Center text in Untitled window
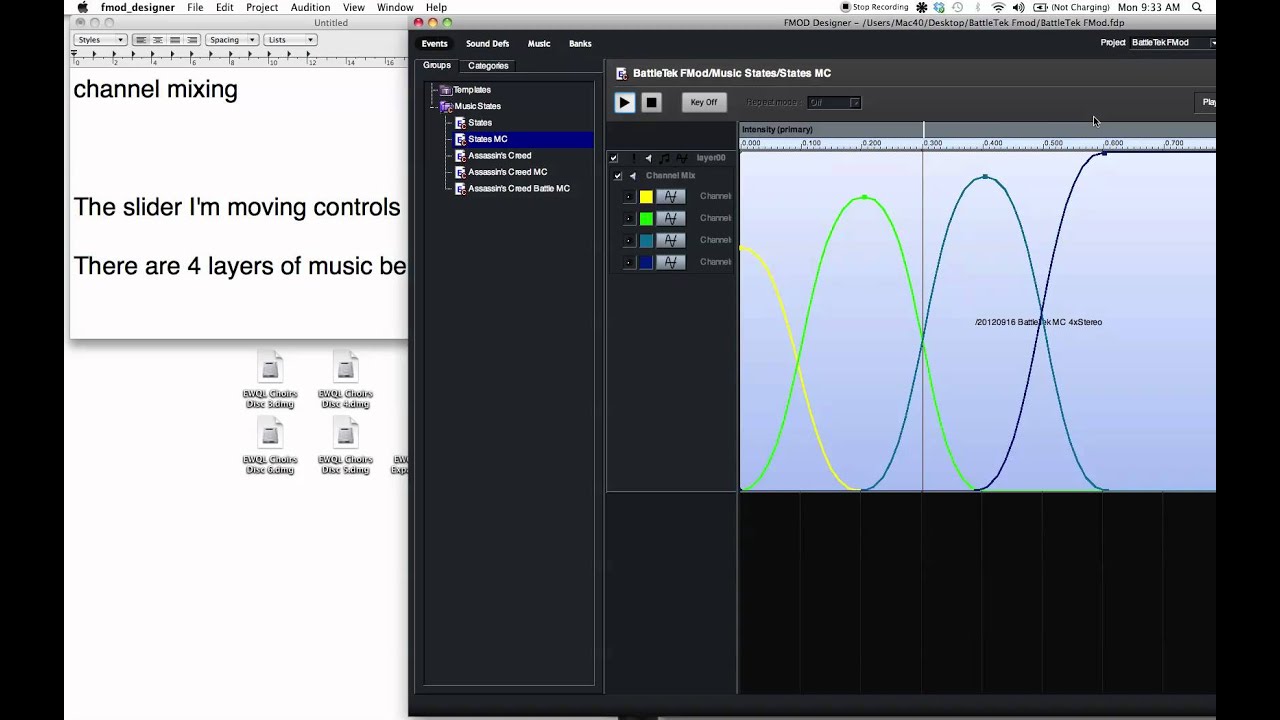The width and height of the screenshot is (1280, 720). pos(158,40)
